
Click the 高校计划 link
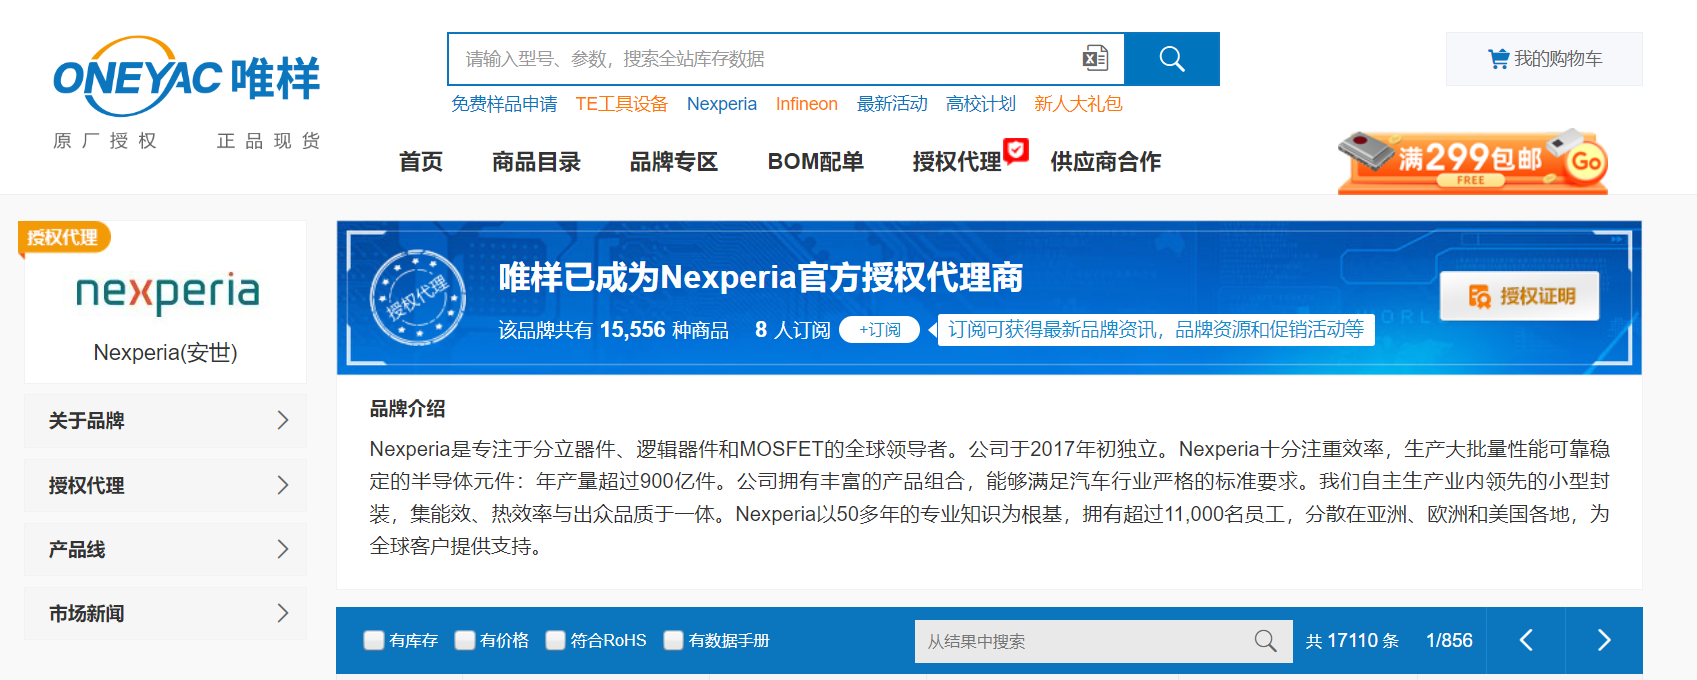click(981, 104)
